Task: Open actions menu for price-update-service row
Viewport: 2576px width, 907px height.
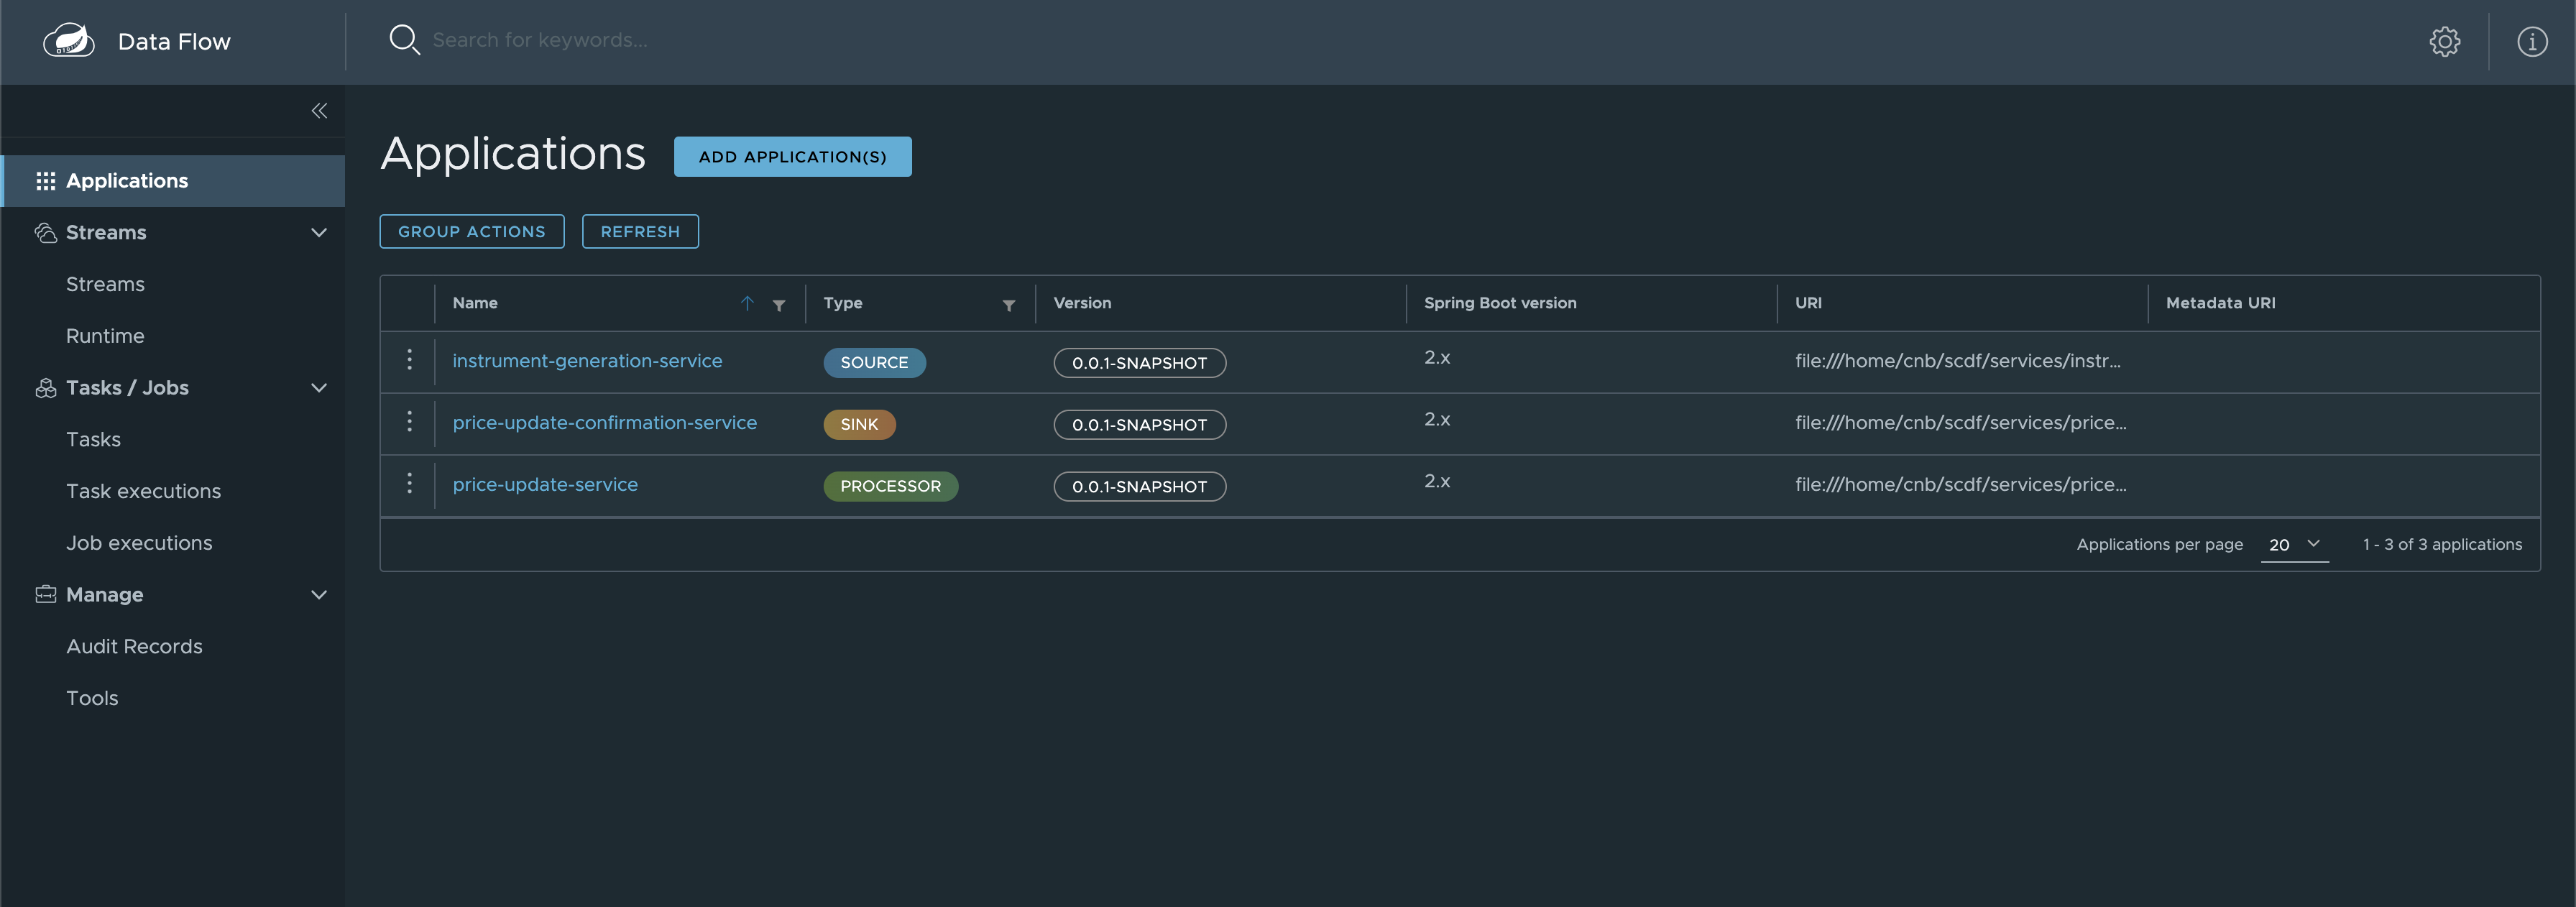Action: tap(409, 484)
